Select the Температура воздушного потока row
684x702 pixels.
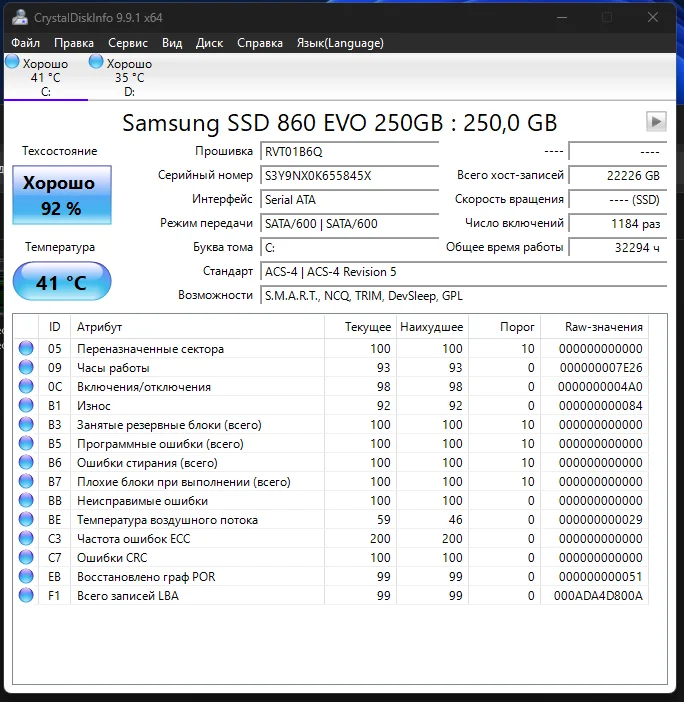point(331,519)
